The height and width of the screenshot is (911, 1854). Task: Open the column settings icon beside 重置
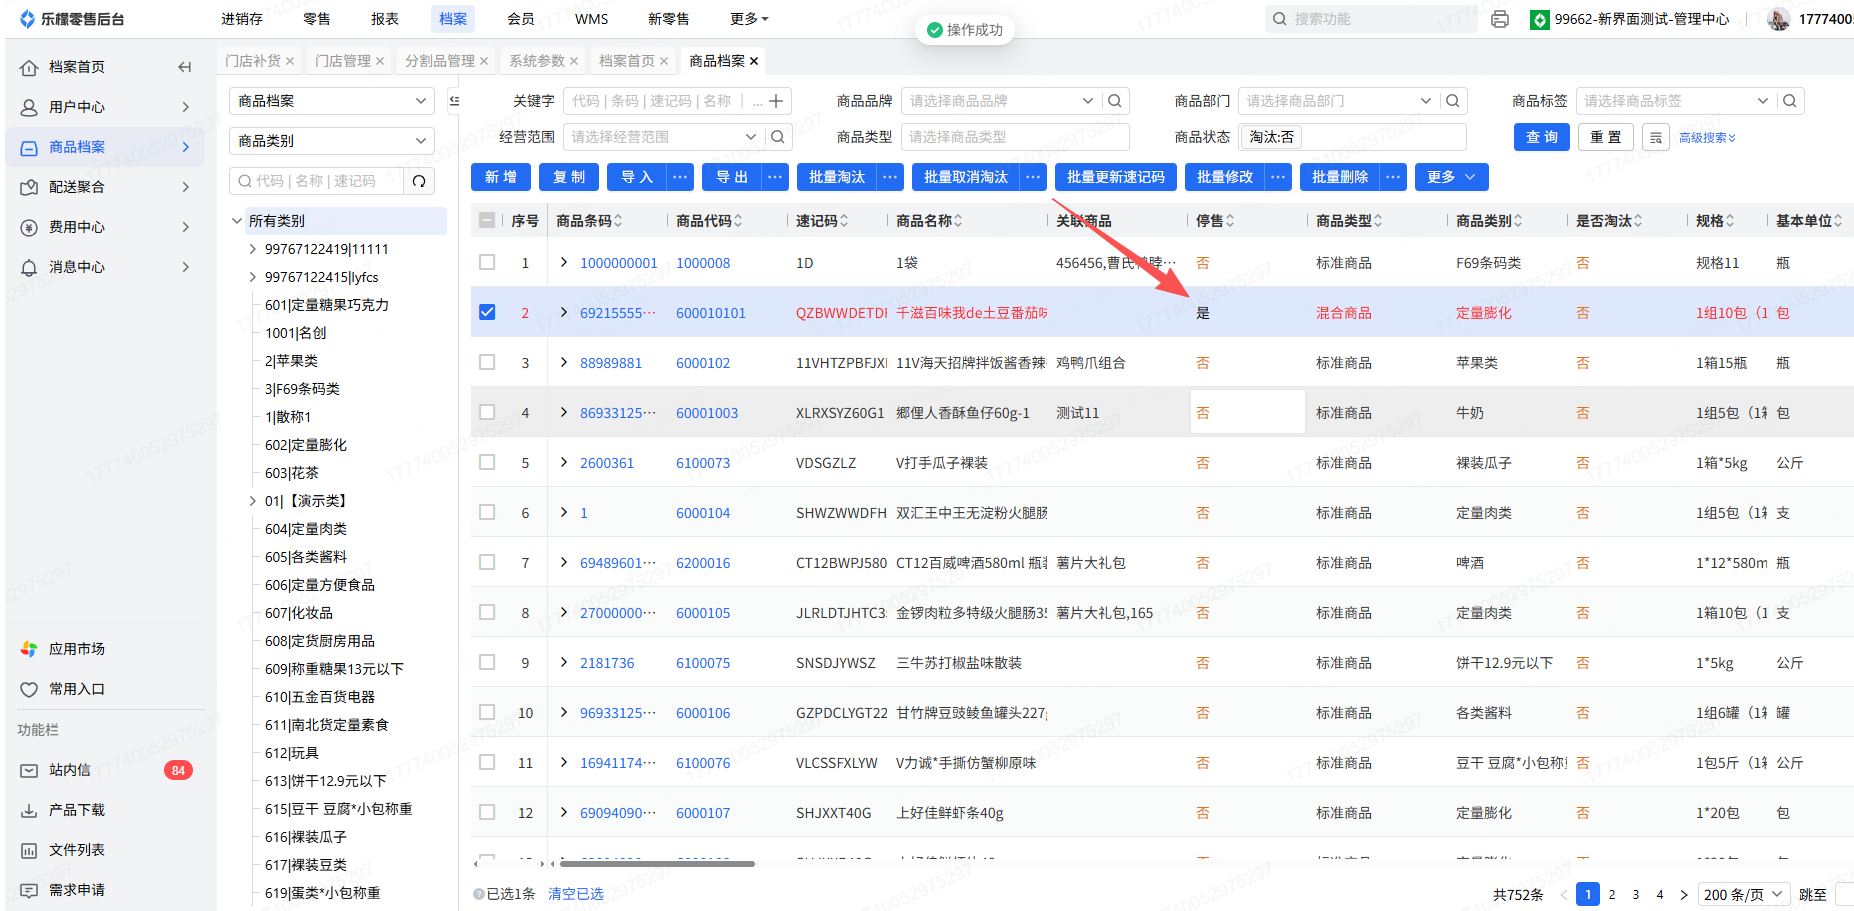[x=1656, y=137]
